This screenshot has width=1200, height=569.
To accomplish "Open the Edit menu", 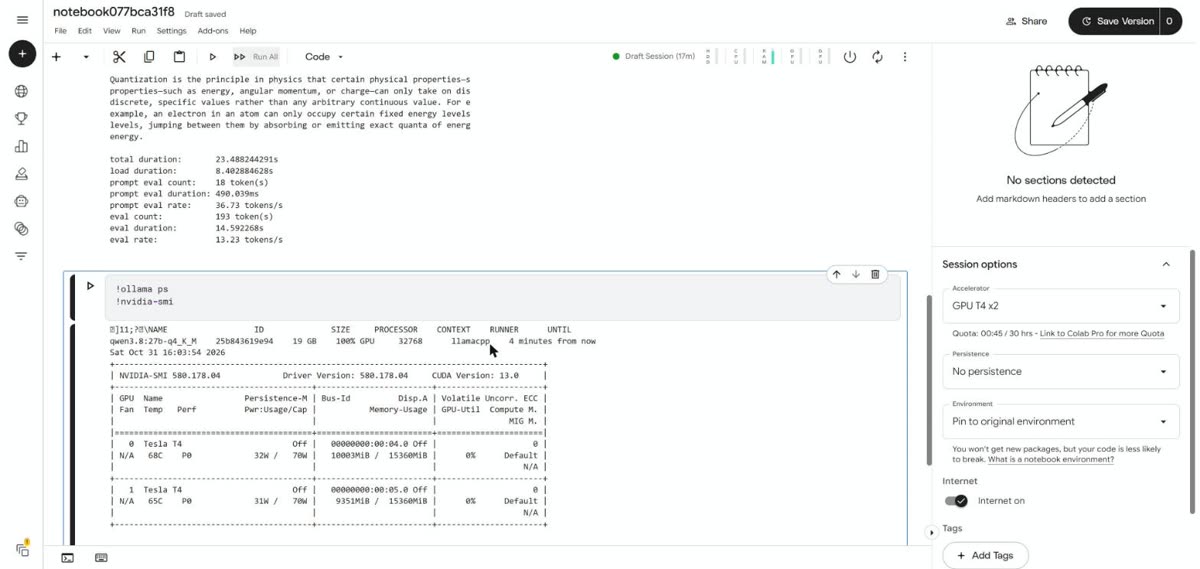I will (86, 31).
